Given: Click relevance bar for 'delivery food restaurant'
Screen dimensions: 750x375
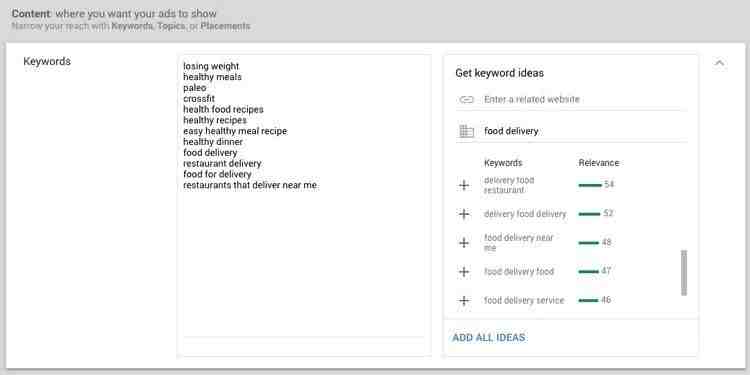Looking at the screenshot, I should tap(590, 185).
